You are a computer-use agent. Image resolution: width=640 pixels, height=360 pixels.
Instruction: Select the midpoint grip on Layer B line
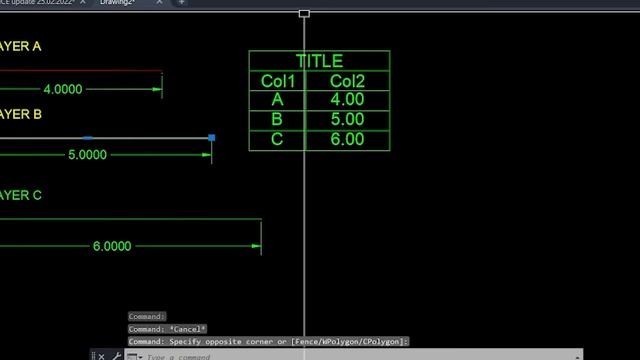tap(88, 138)
